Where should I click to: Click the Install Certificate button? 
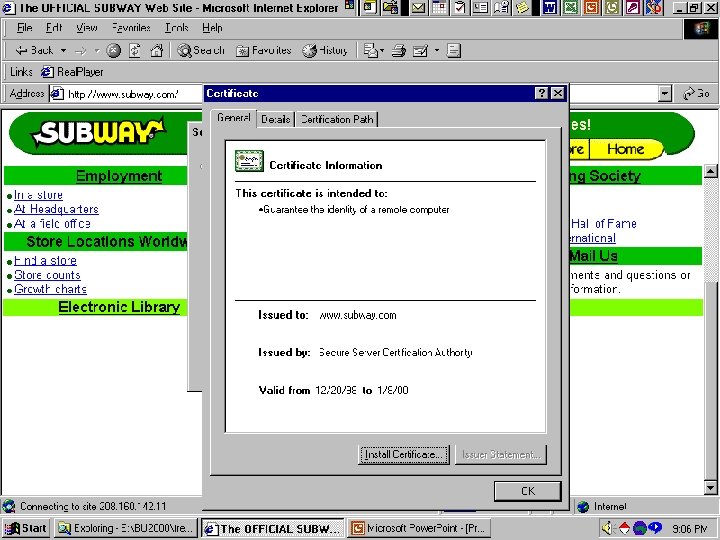click(x=404, y=455)
